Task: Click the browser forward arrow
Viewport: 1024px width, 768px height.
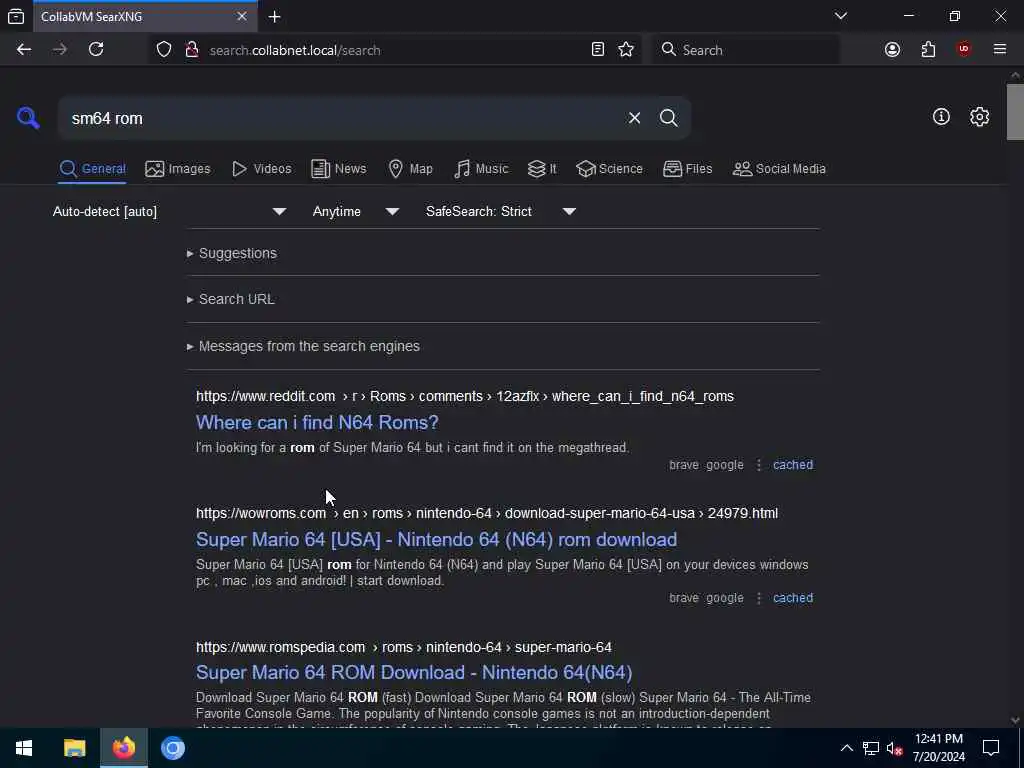Action: 60,50
